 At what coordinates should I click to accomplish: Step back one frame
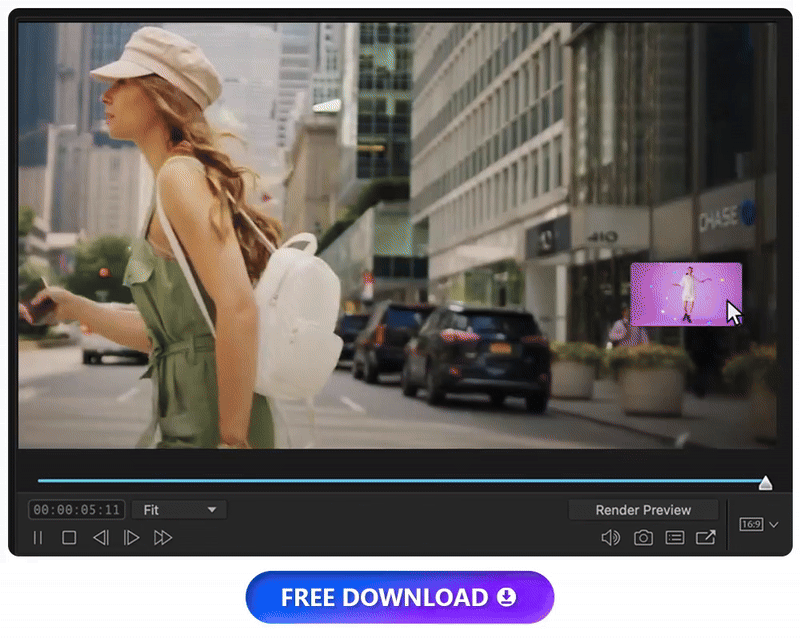[x=100, y=537]
